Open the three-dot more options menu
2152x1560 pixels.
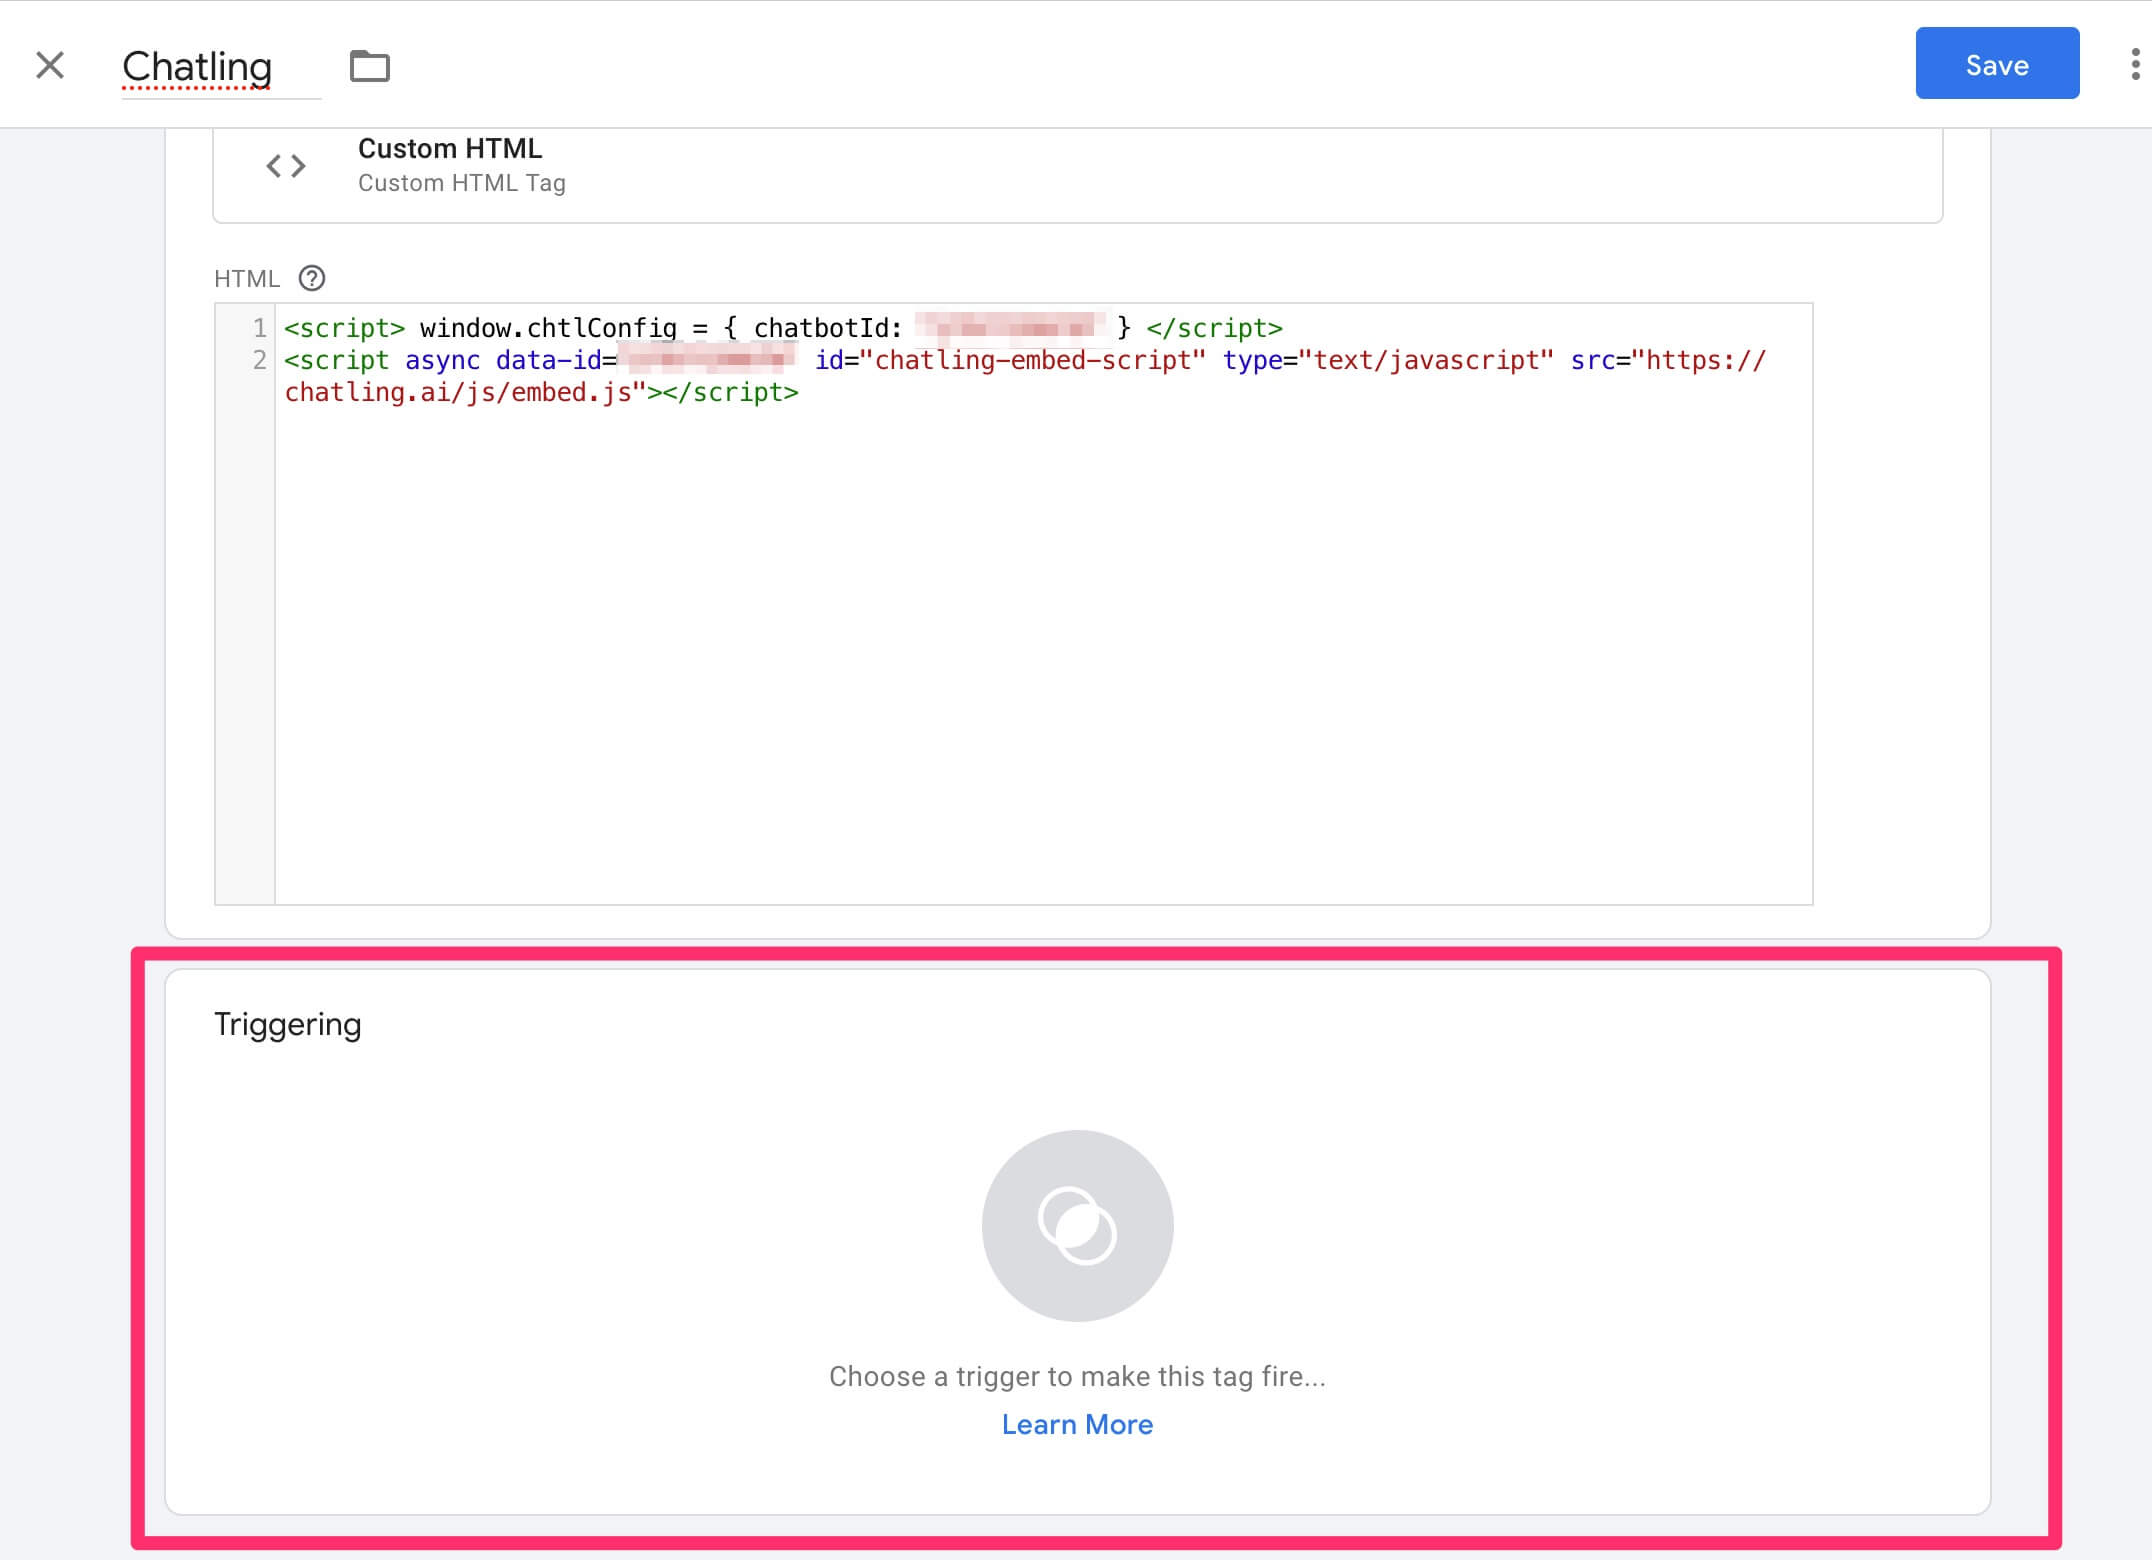click(2135, 64)
